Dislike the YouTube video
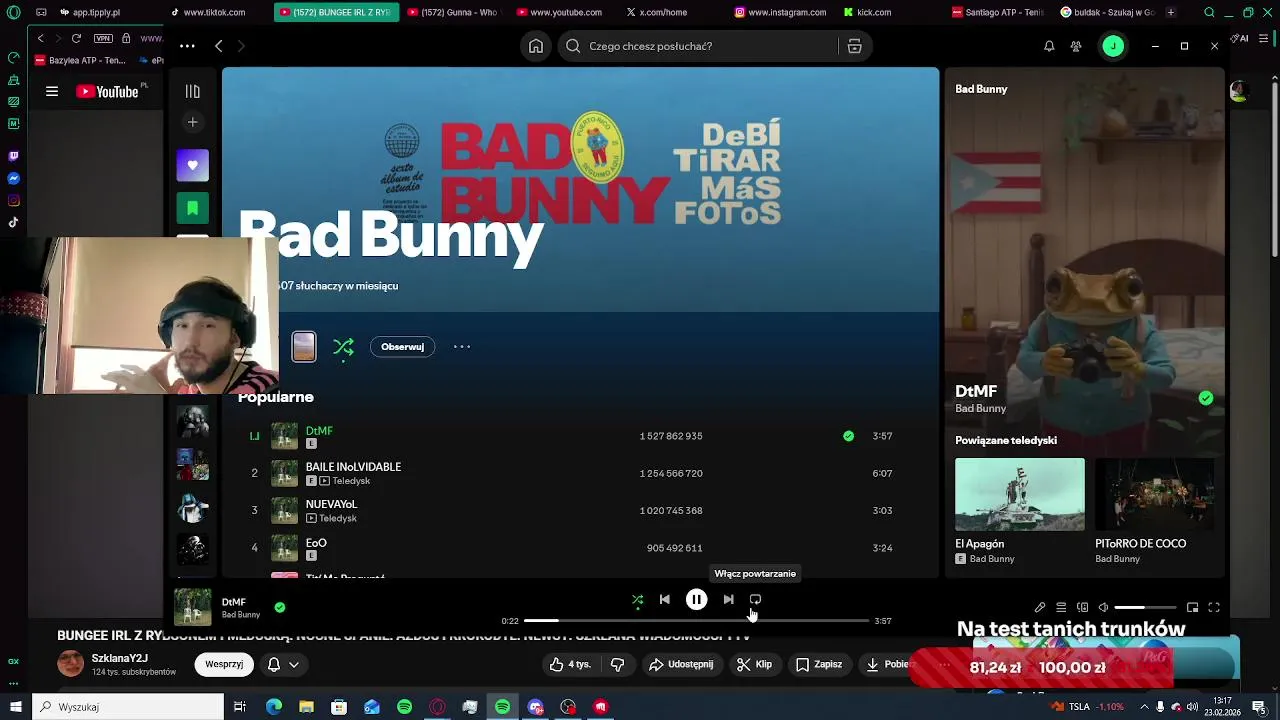 point(617,664)
